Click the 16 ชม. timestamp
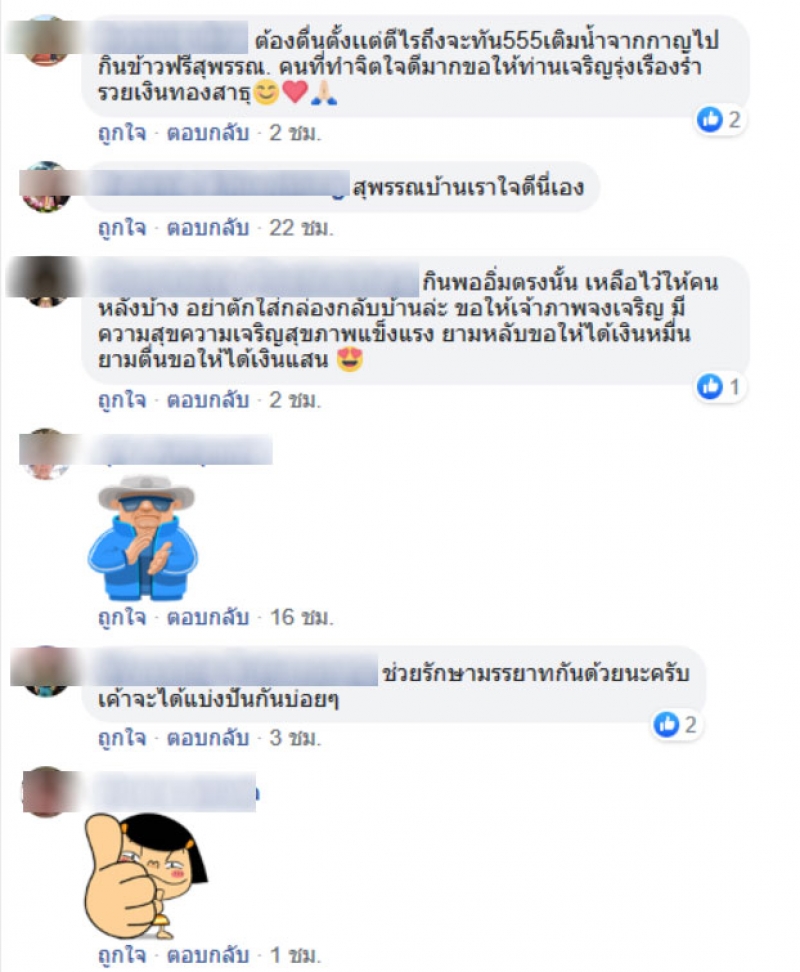 click(301, 617)
